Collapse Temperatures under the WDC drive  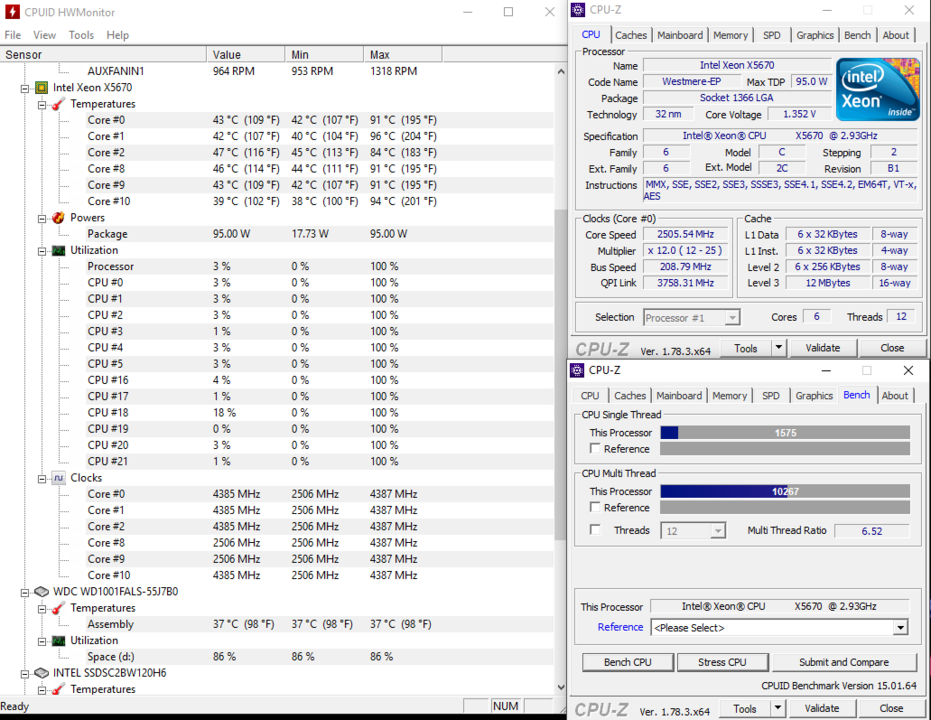(x=42, y=609)
